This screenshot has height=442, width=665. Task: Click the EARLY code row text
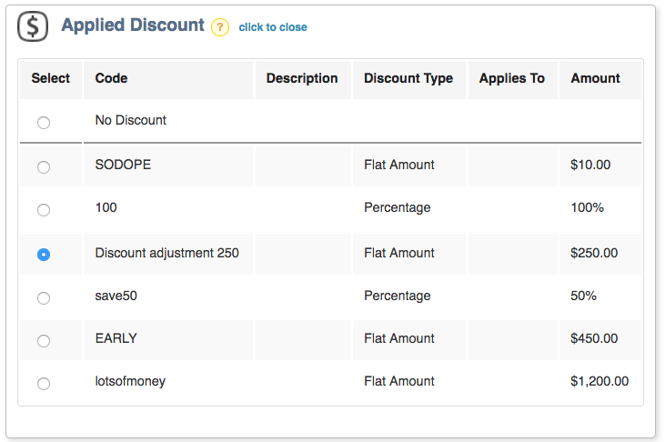[116, 338]
